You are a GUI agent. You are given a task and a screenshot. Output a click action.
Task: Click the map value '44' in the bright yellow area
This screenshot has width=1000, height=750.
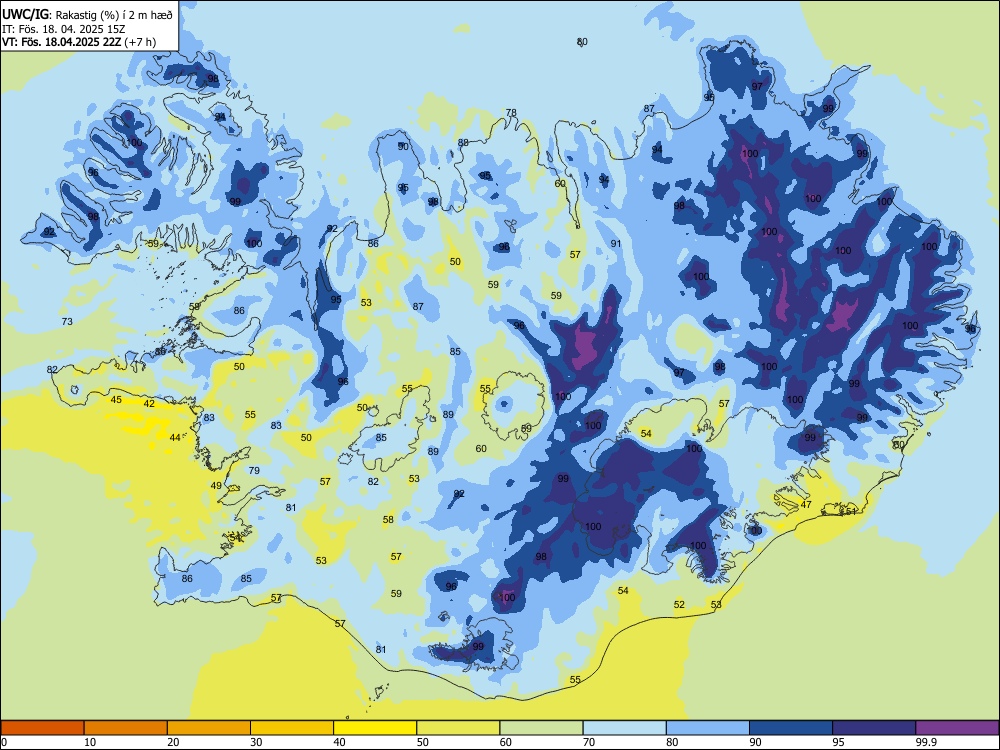pos(175,438)
